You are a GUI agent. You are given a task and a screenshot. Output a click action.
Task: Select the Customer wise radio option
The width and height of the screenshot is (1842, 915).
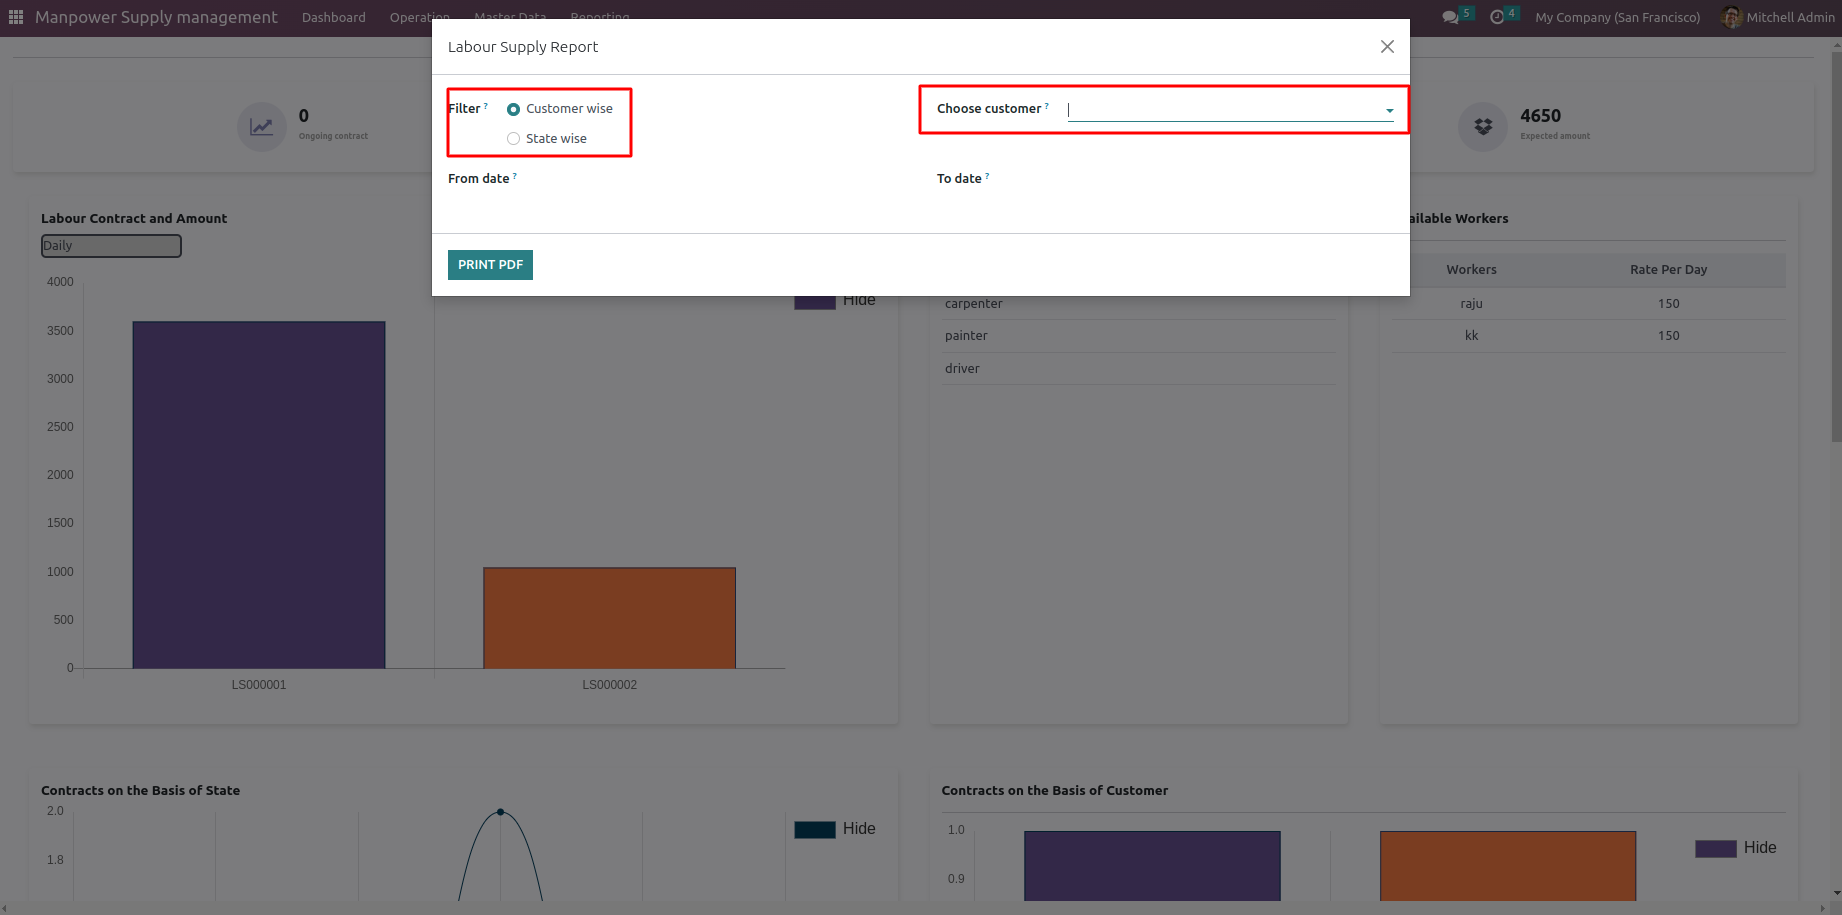[x=513, y=109]
